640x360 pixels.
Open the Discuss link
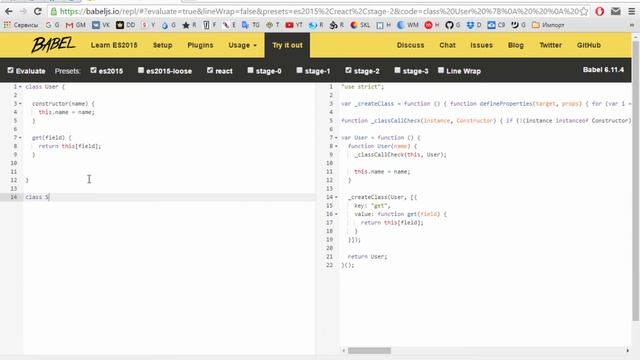[x=411, y=45]
